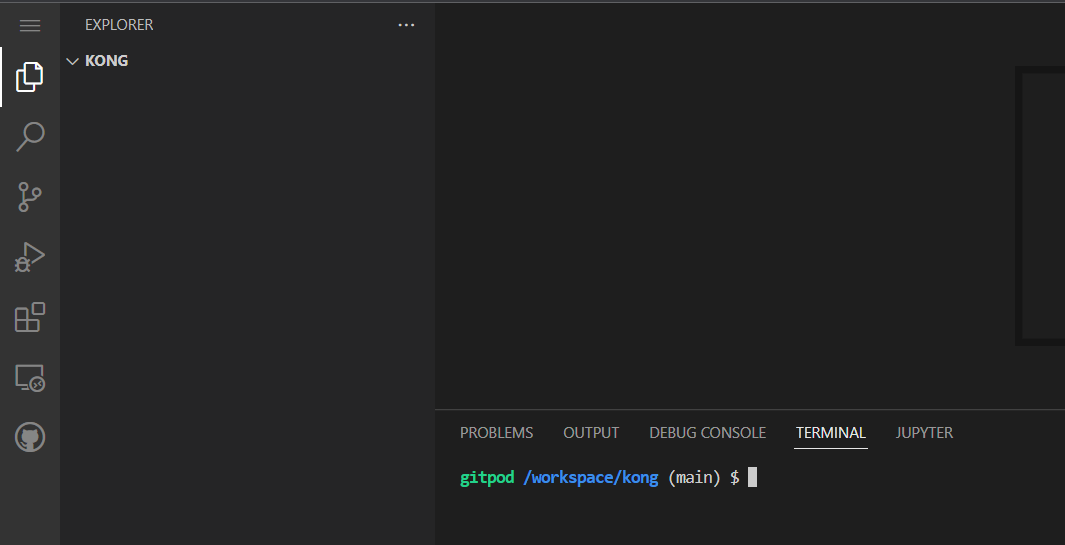The height and width of the screenshot is (545, 1065).
Task: Open the hamburger application menu
Action: (x=30, y=25)
